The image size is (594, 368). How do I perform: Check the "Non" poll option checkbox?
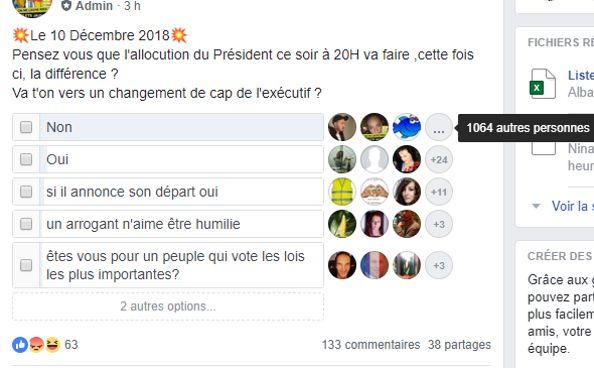pyautogui.click(x=26, y=127)
